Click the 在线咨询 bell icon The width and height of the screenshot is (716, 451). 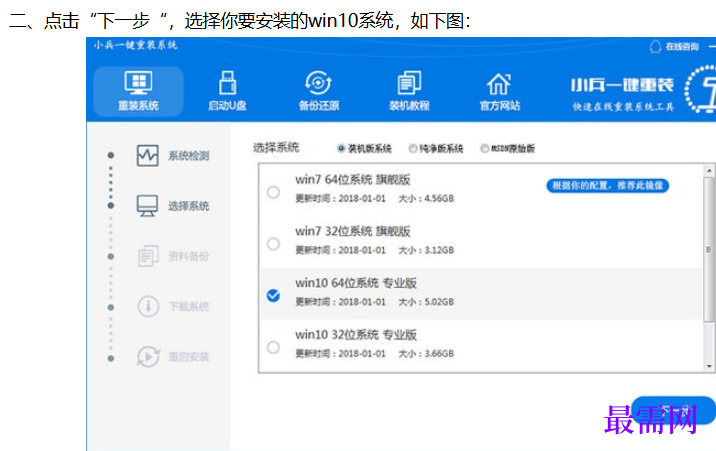(x=655, y=47)
